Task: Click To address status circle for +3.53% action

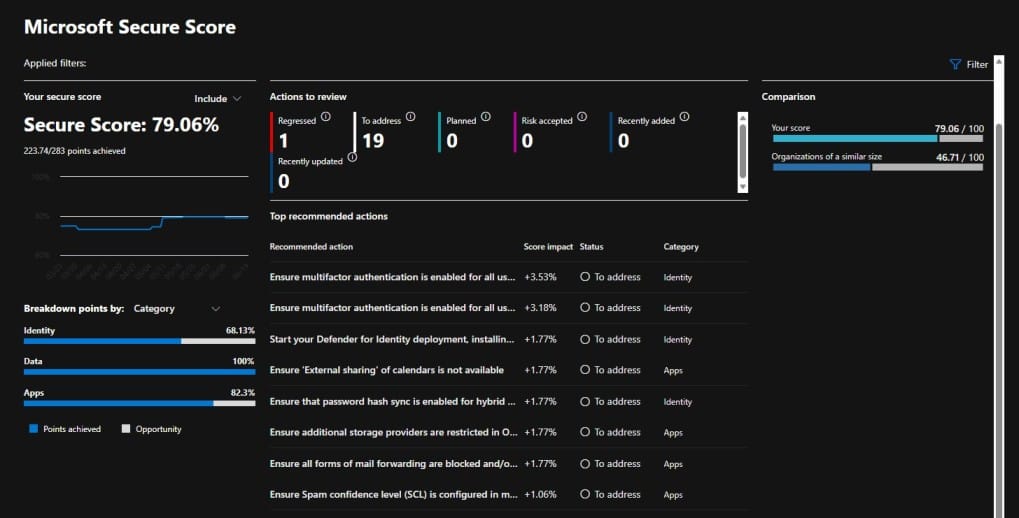Action: [585, 277]
